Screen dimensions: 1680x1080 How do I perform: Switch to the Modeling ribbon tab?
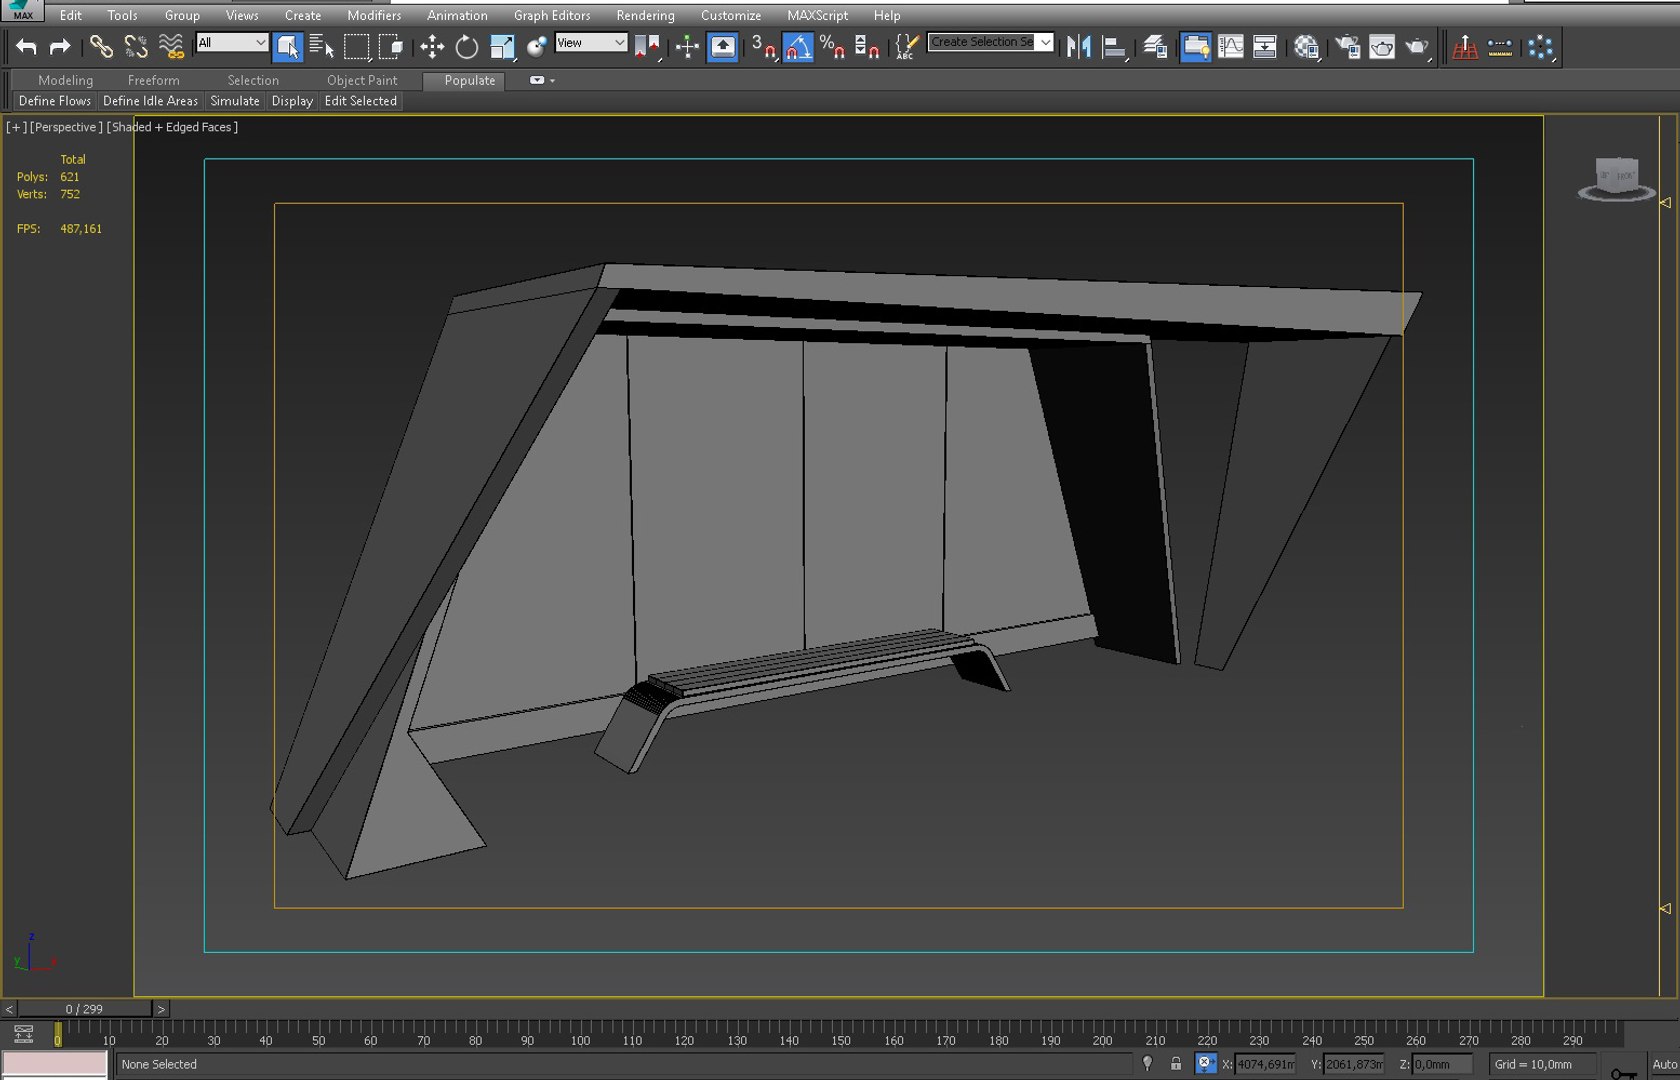click(x=65, y=80)
